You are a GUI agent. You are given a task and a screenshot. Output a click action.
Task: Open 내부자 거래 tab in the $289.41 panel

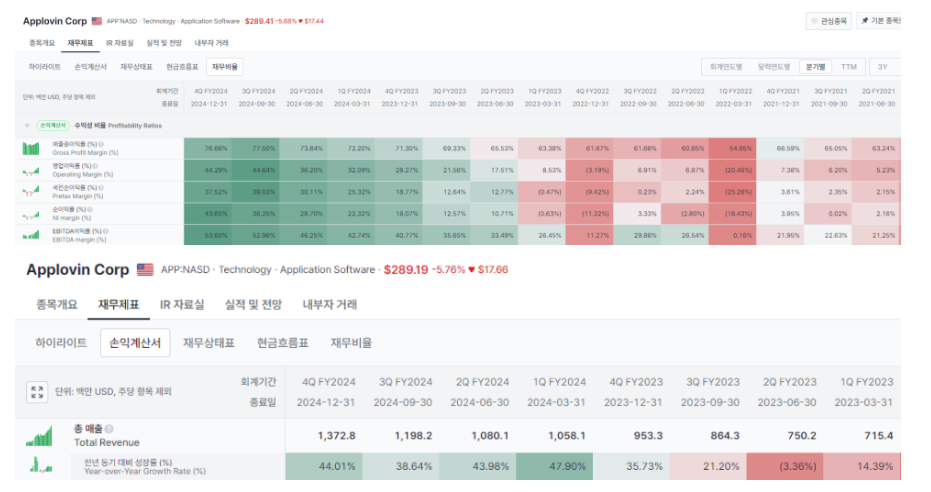click(x=211, y=43)
